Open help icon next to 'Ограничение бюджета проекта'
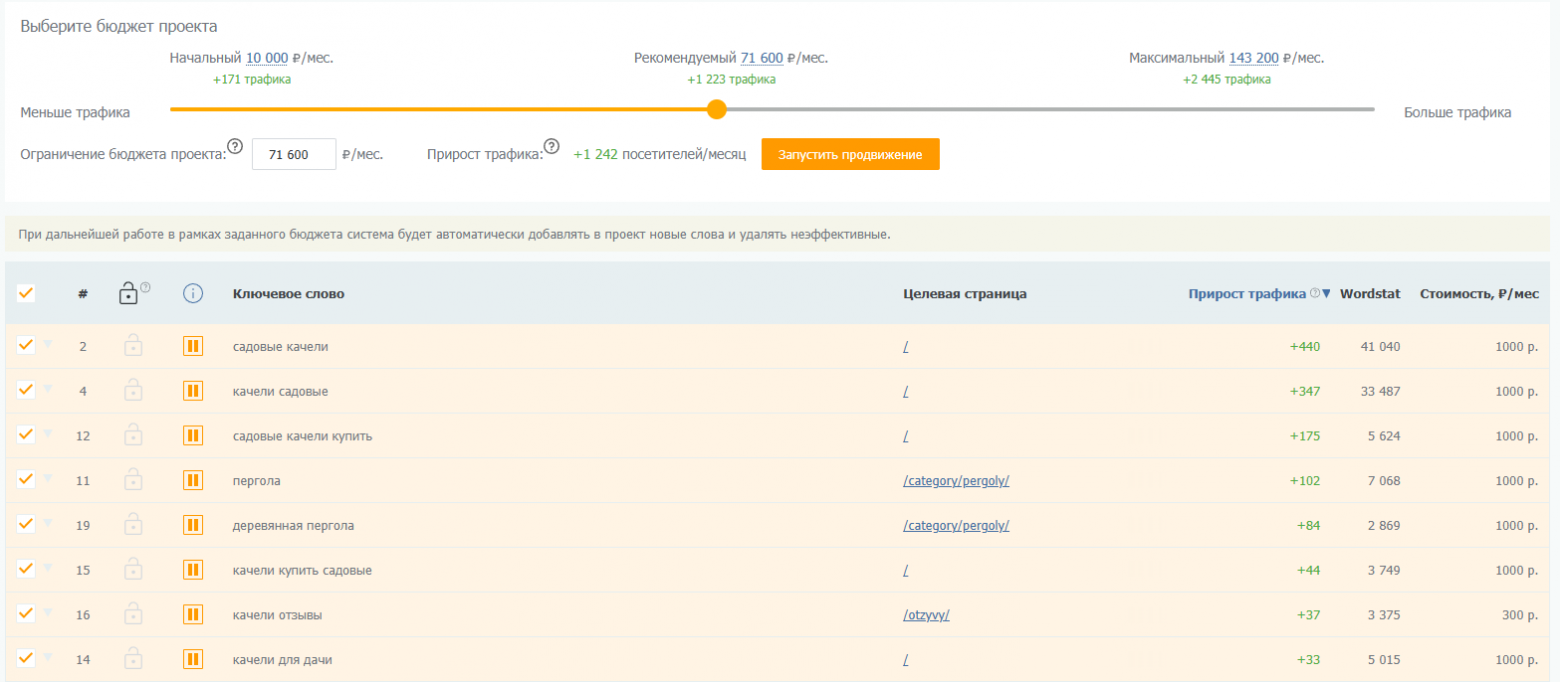 (x=235, y=147)
